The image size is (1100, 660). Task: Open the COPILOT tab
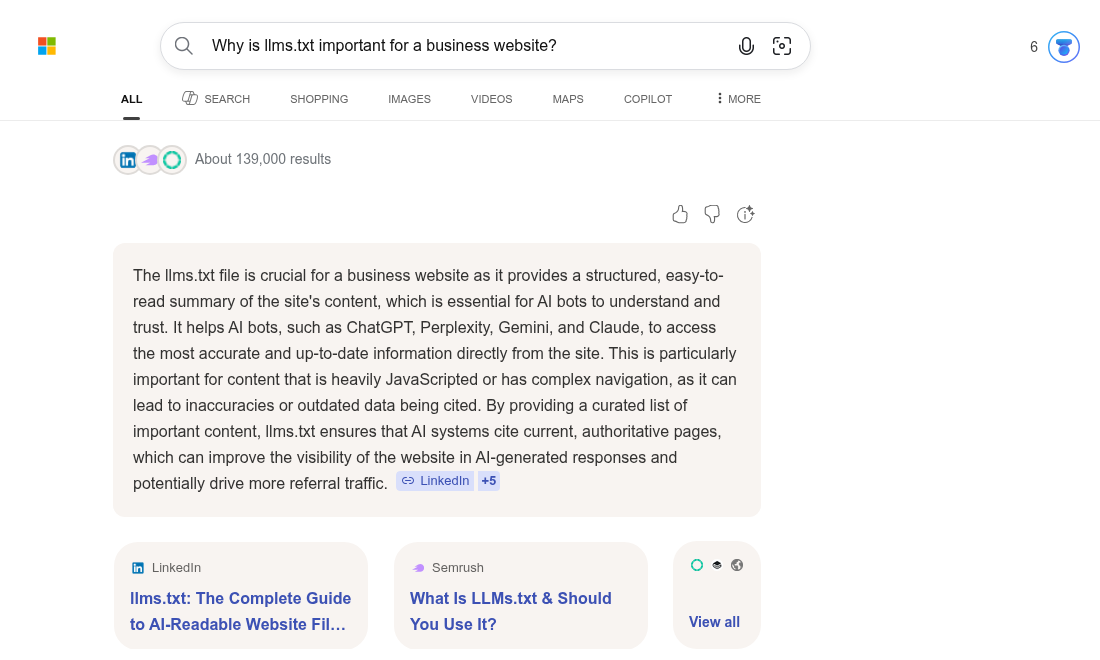[648, 99]
